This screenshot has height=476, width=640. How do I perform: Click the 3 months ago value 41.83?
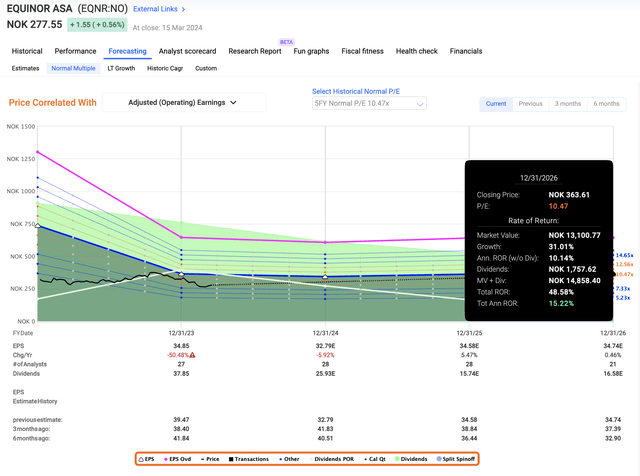[325, 429]
